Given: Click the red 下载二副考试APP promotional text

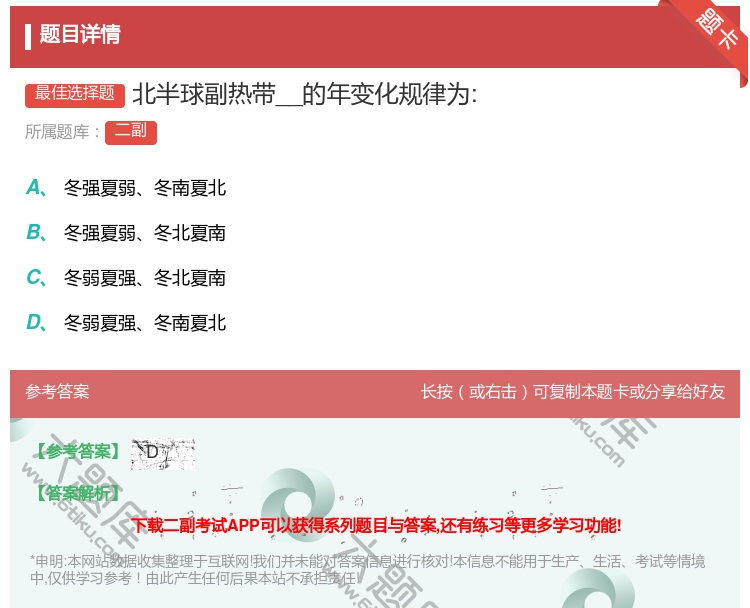Looking at the screenshot, I should click(x=376, y=525).
